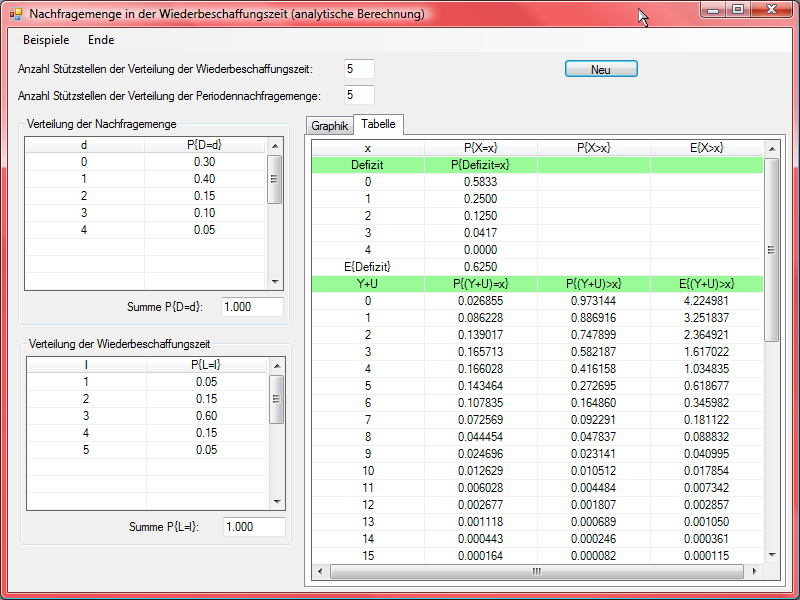Select the 0.60 probability cell for l=3
Screen dimensions: 800x600
coord(204,417)
